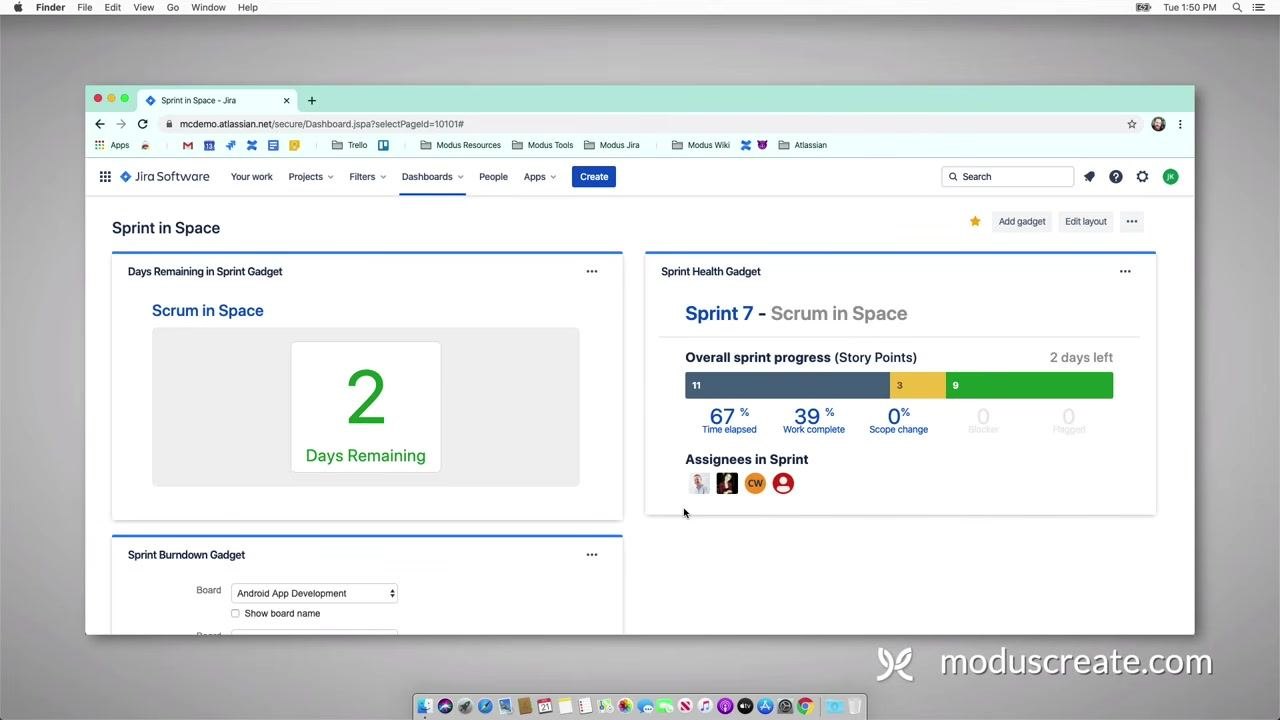Image resolution: width=1280 pixels, height=720 pixels.
Task: Open the JK user profile avatar
Action: 1170,177
